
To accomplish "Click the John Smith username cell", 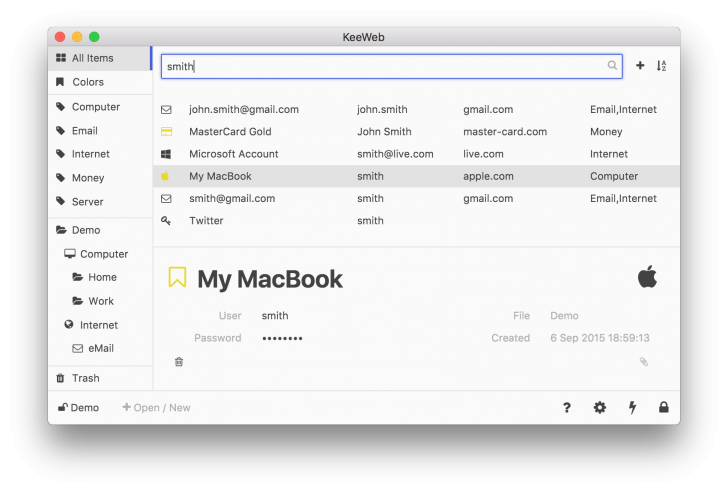I will pos(384,132).
